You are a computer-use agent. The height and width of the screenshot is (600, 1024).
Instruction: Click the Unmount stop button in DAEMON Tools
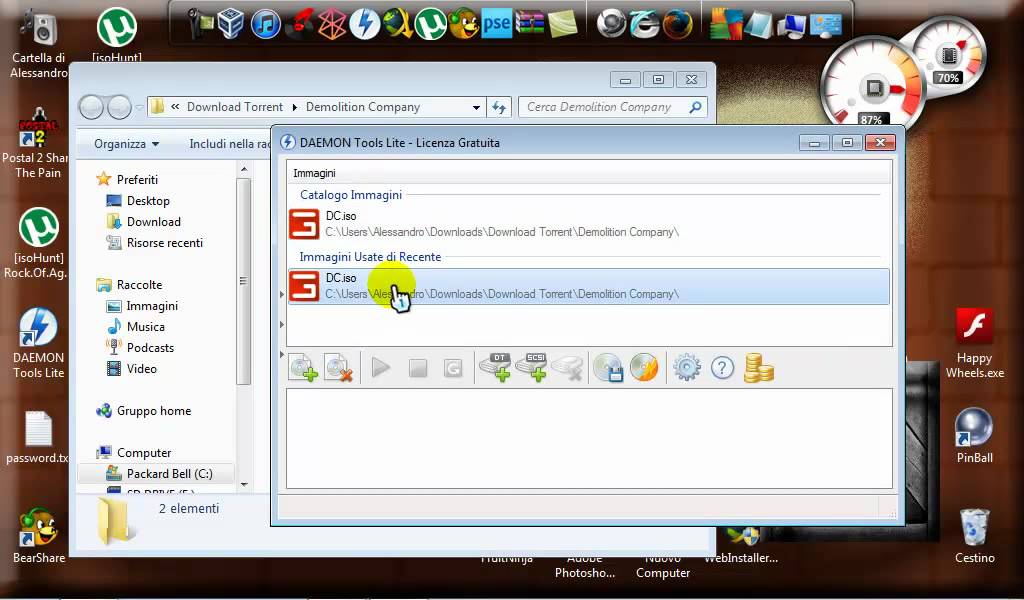[417, 368]
